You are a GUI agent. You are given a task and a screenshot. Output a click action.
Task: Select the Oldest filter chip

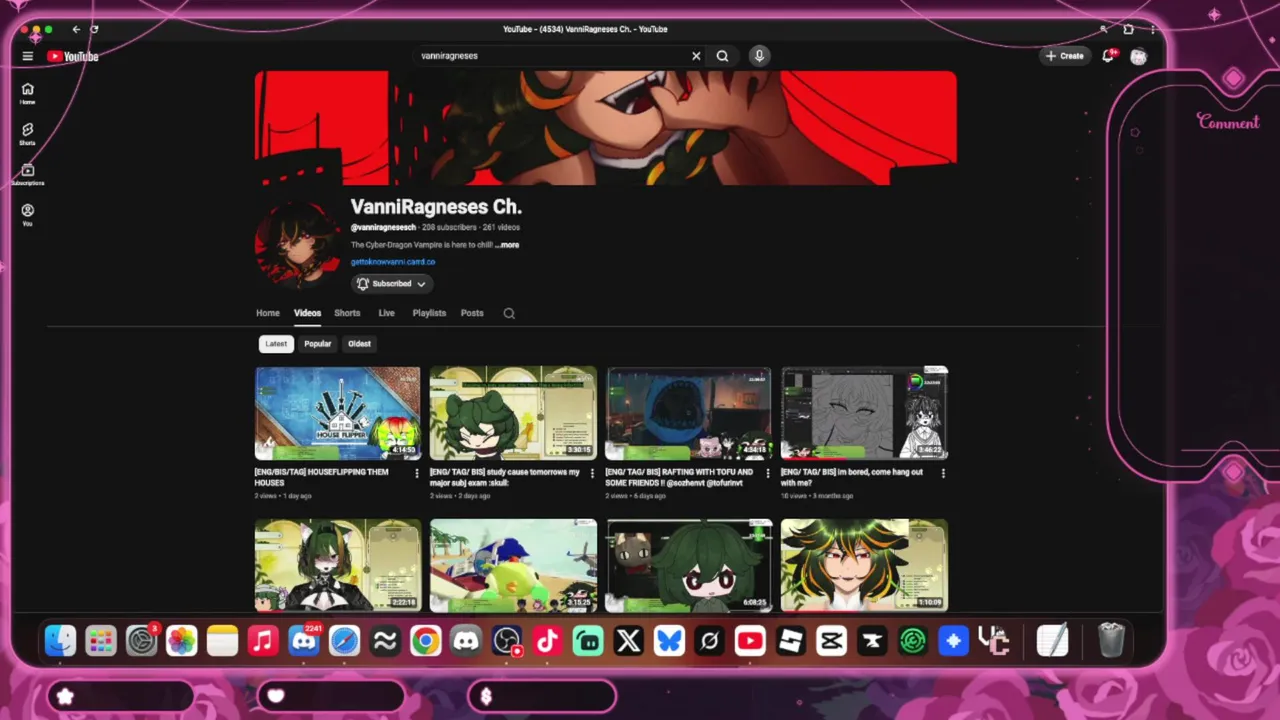tap(359, 344)
